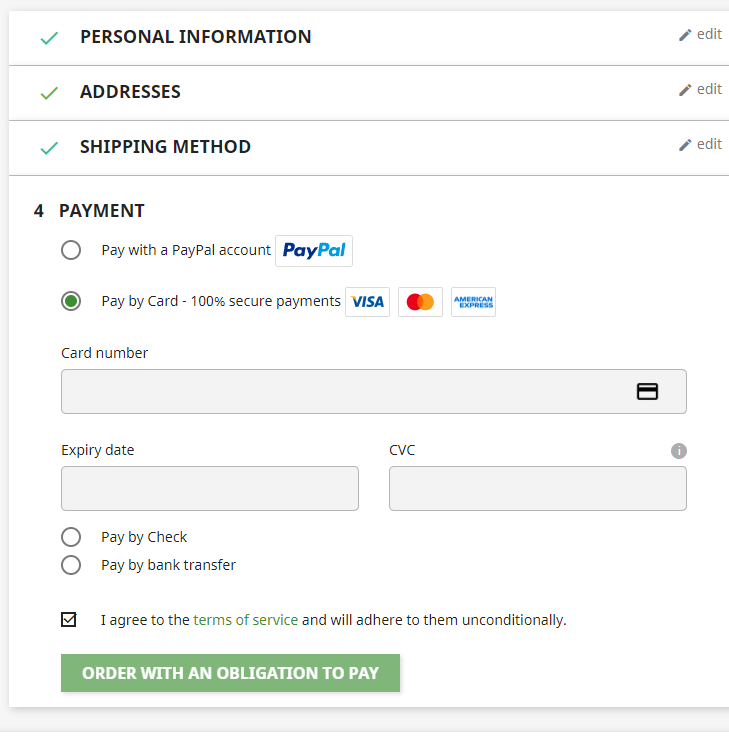Select Pay with a PayPal account
This screenshot has height=744, width=729.
click(x=71, y=250)
